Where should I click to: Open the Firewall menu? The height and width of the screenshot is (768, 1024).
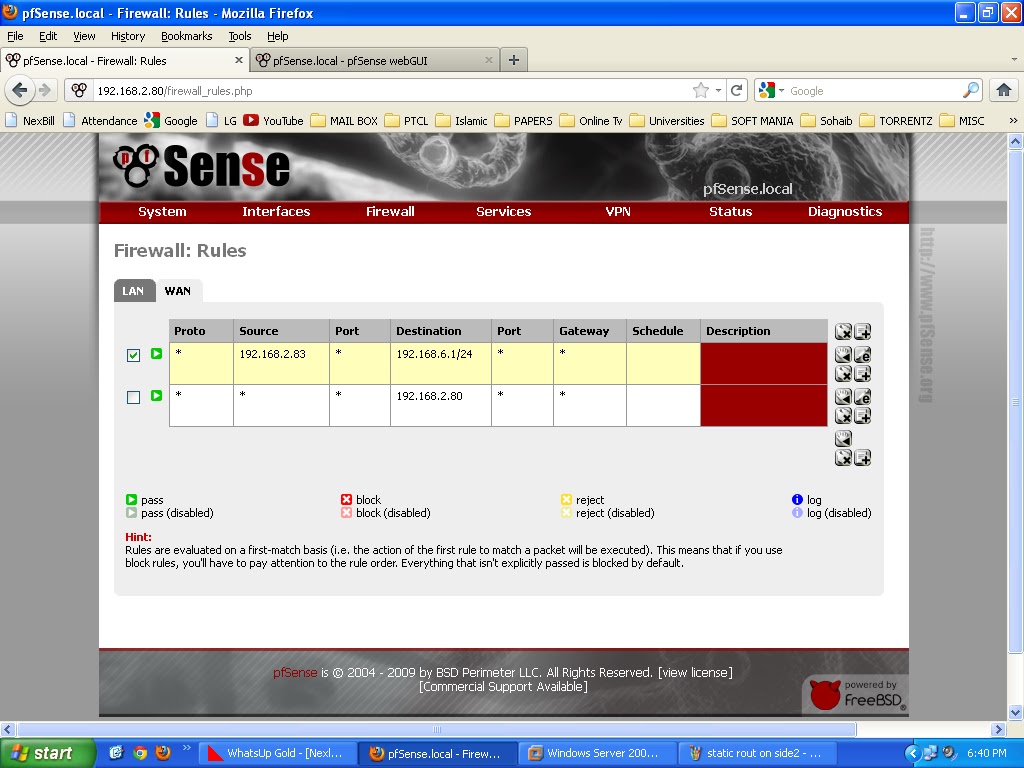point(390,211)
